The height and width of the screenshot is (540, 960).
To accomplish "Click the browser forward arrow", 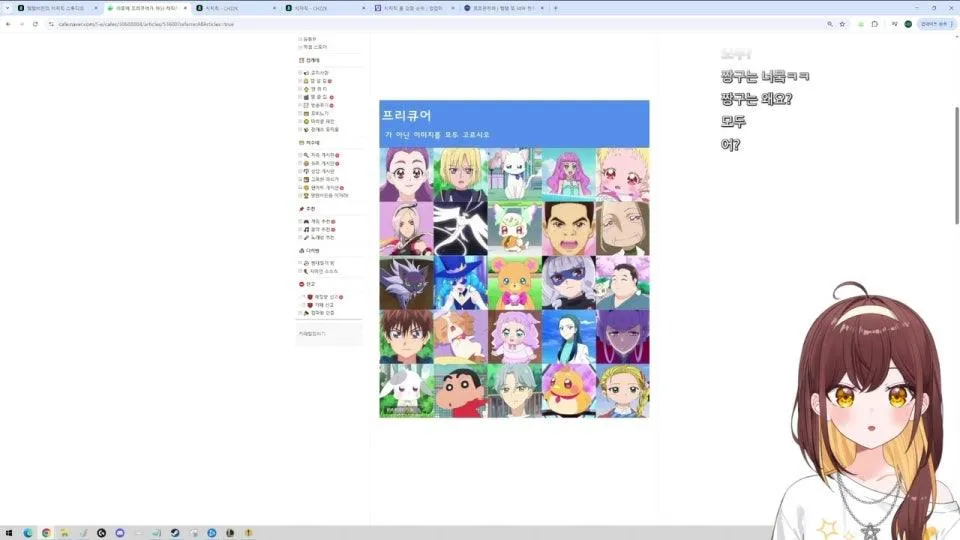I will pyautogui.click(x=21, y=24).
